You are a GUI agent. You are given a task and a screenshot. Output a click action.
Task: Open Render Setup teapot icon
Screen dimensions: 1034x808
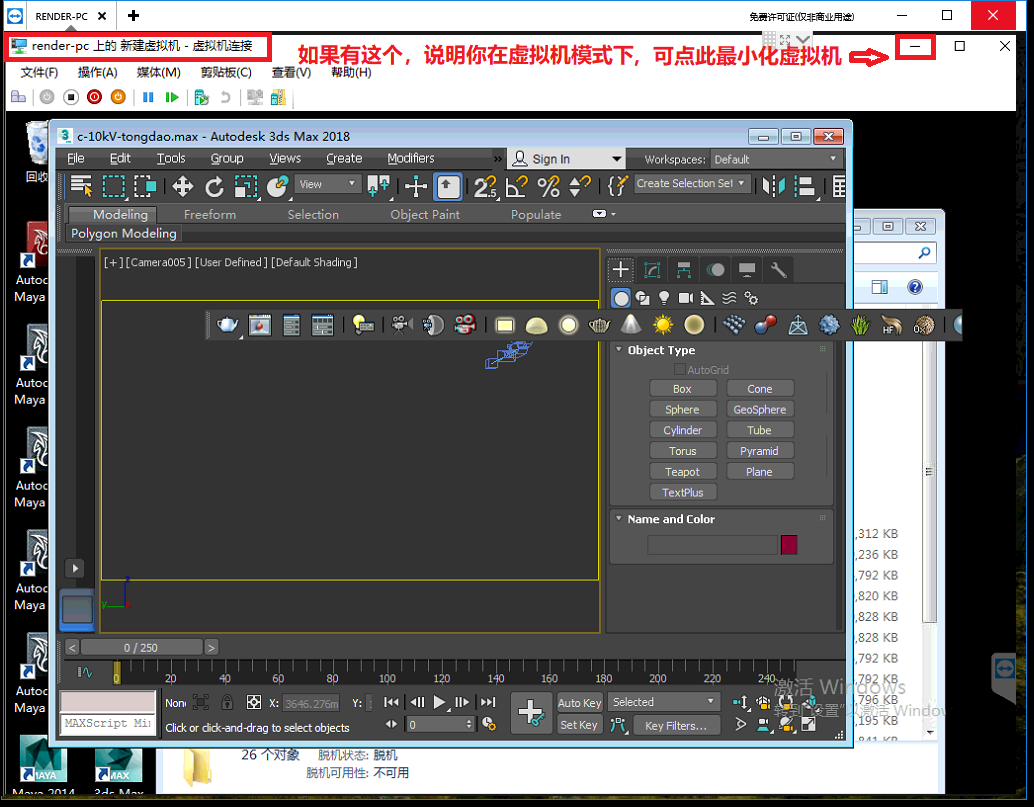[x=228, y=325]
